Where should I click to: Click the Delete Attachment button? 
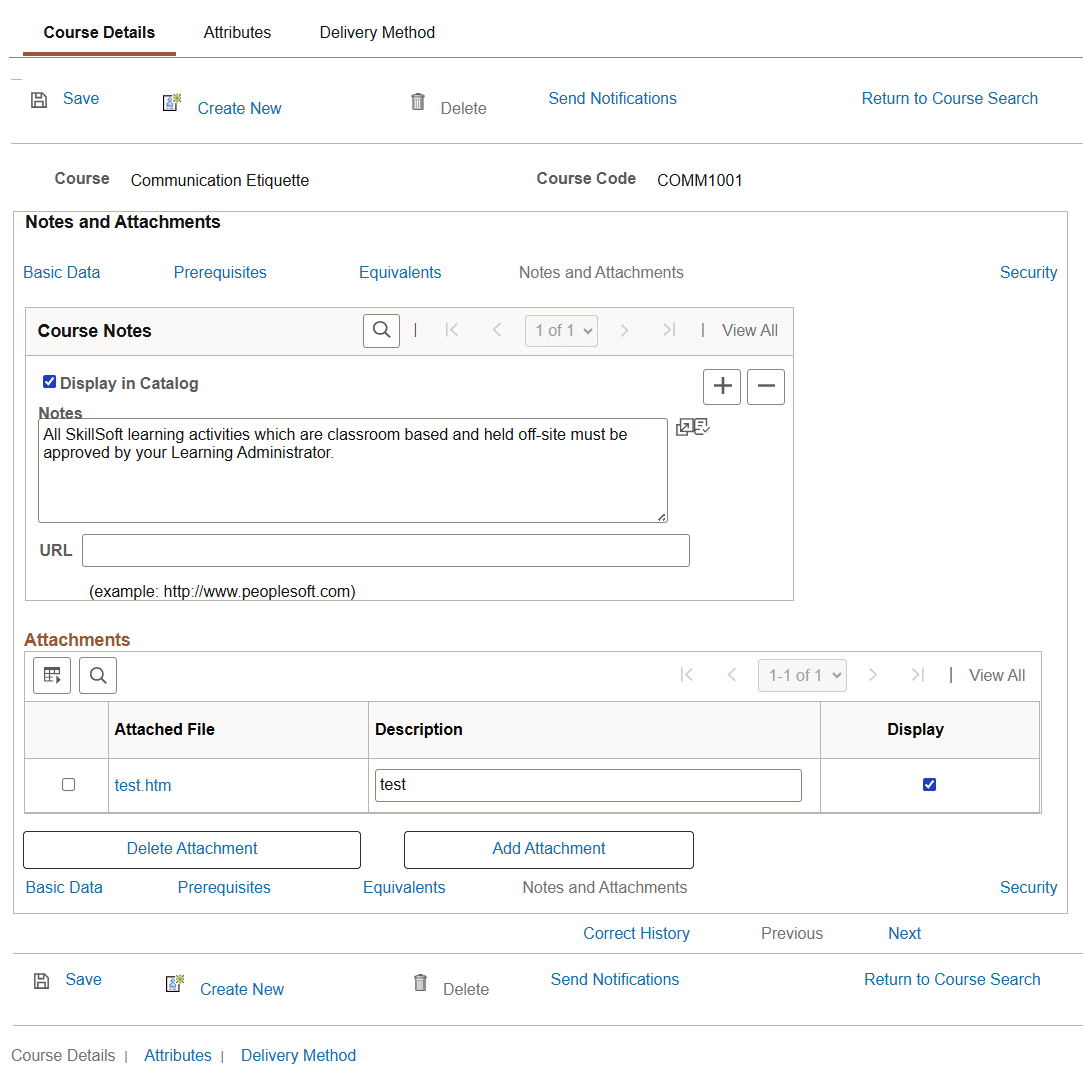coord(192,850)
